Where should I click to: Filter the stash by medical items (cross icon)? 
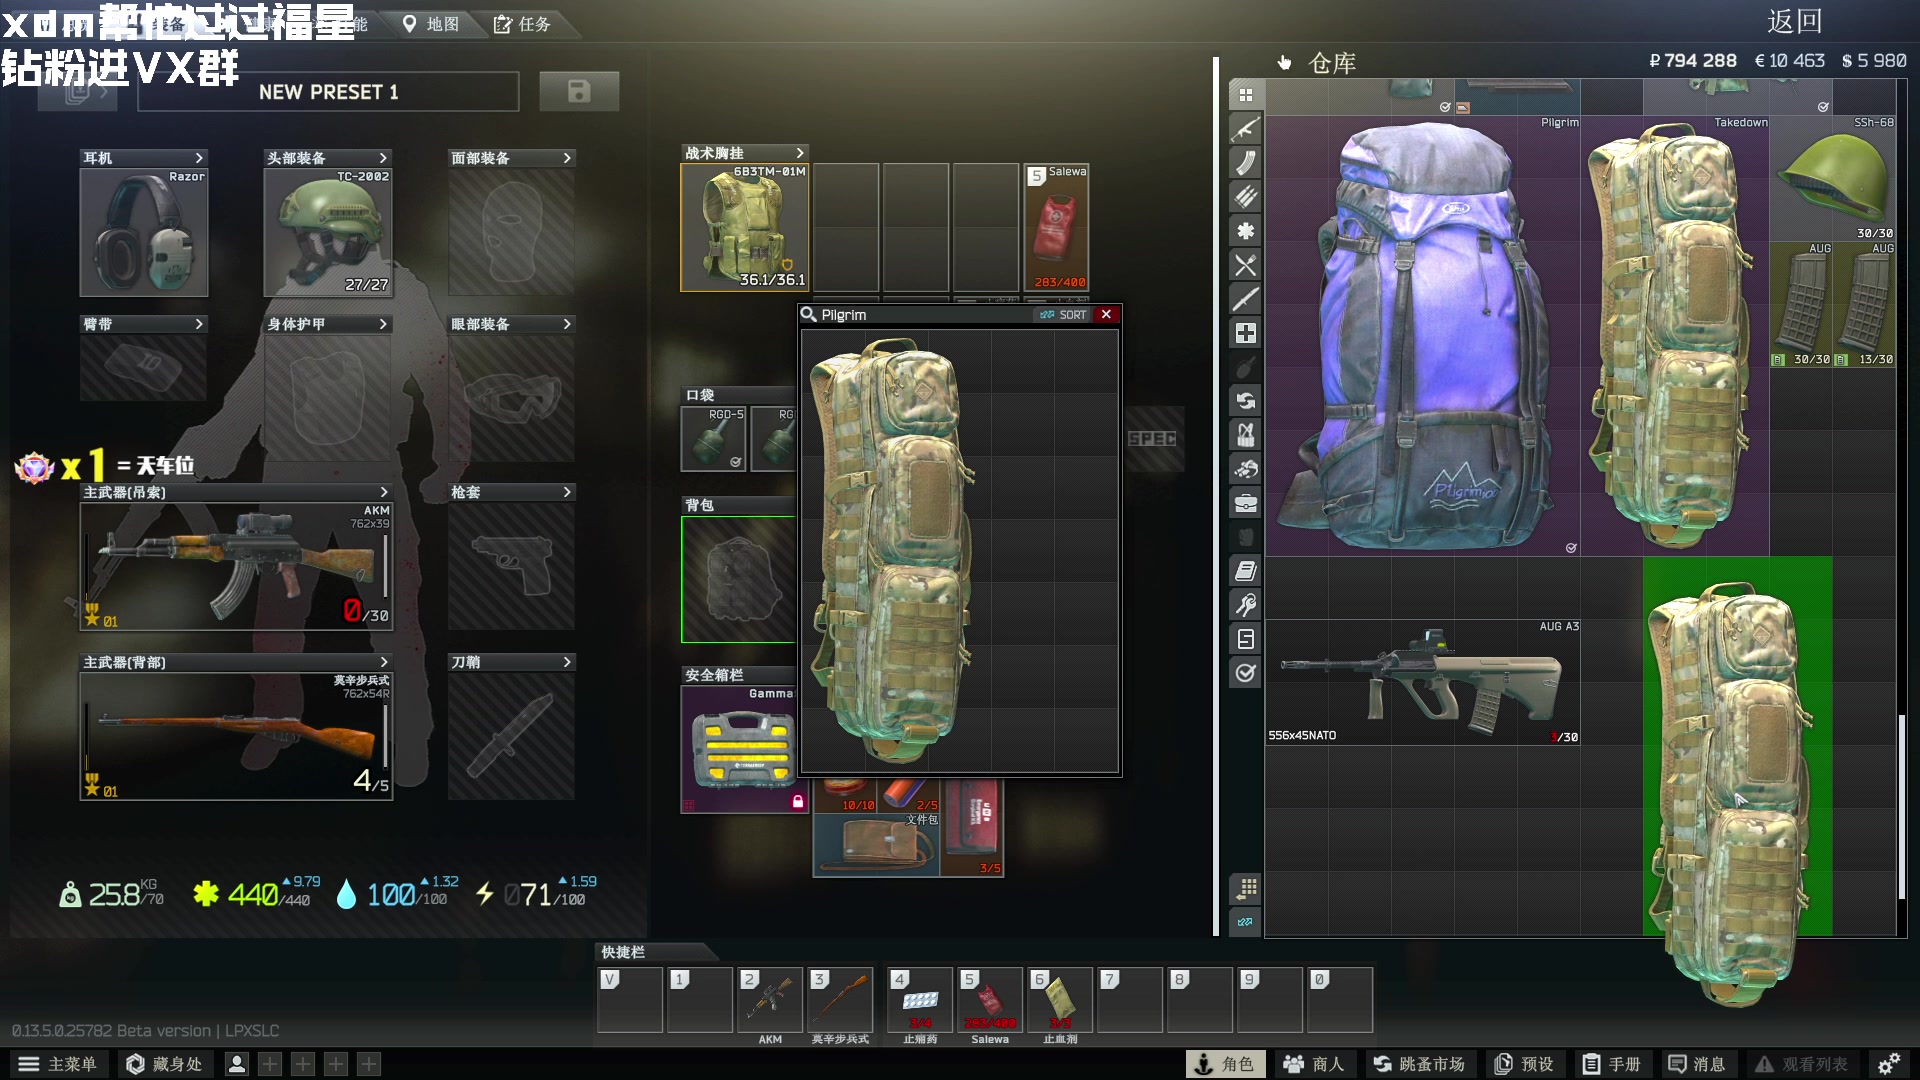tap(1245, 333)
